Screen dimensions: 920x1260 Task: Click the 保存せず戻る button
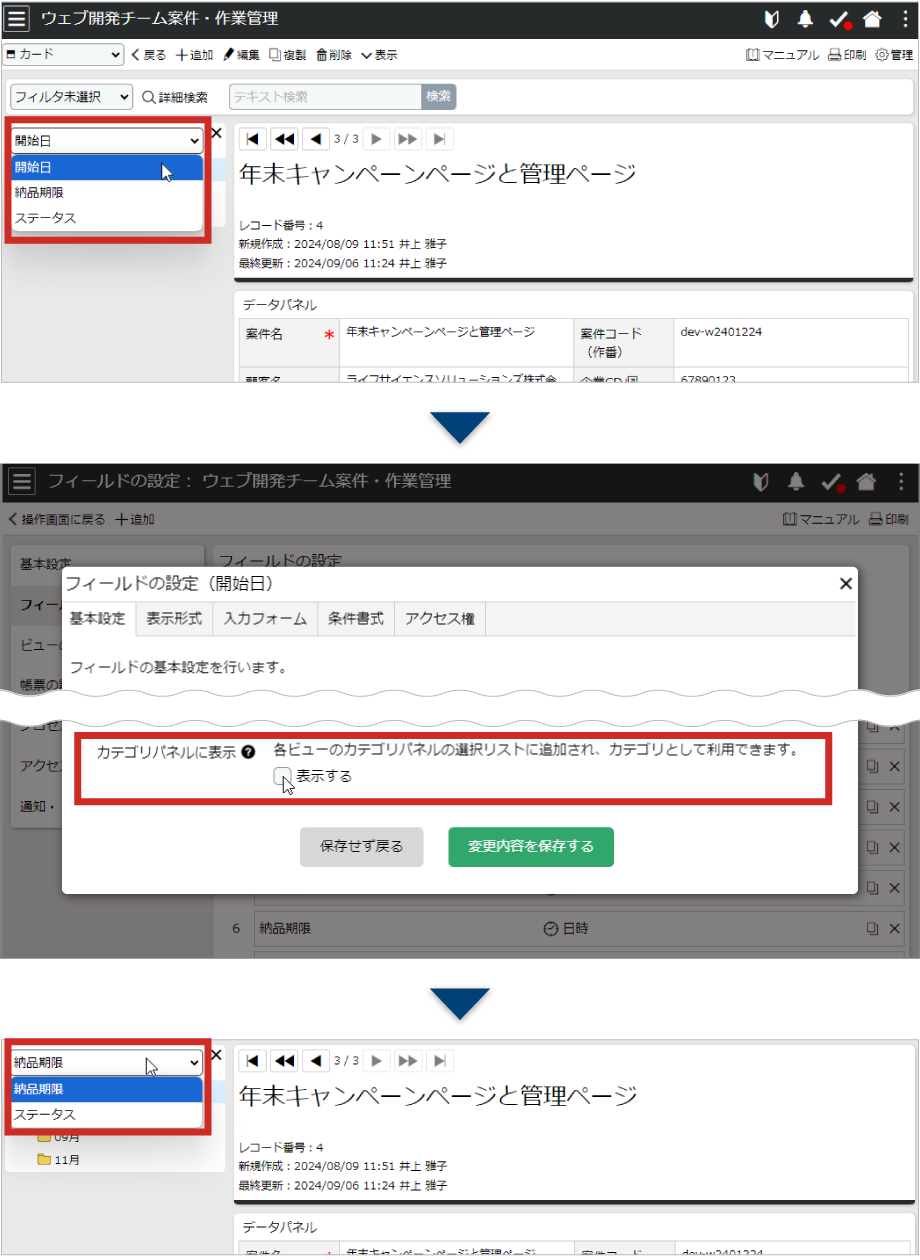click(361, 846)
